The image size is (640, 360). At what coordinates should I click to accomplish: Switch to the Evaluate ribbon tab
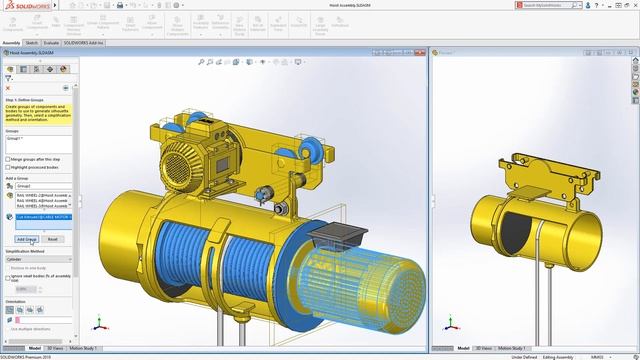point(51,43)
